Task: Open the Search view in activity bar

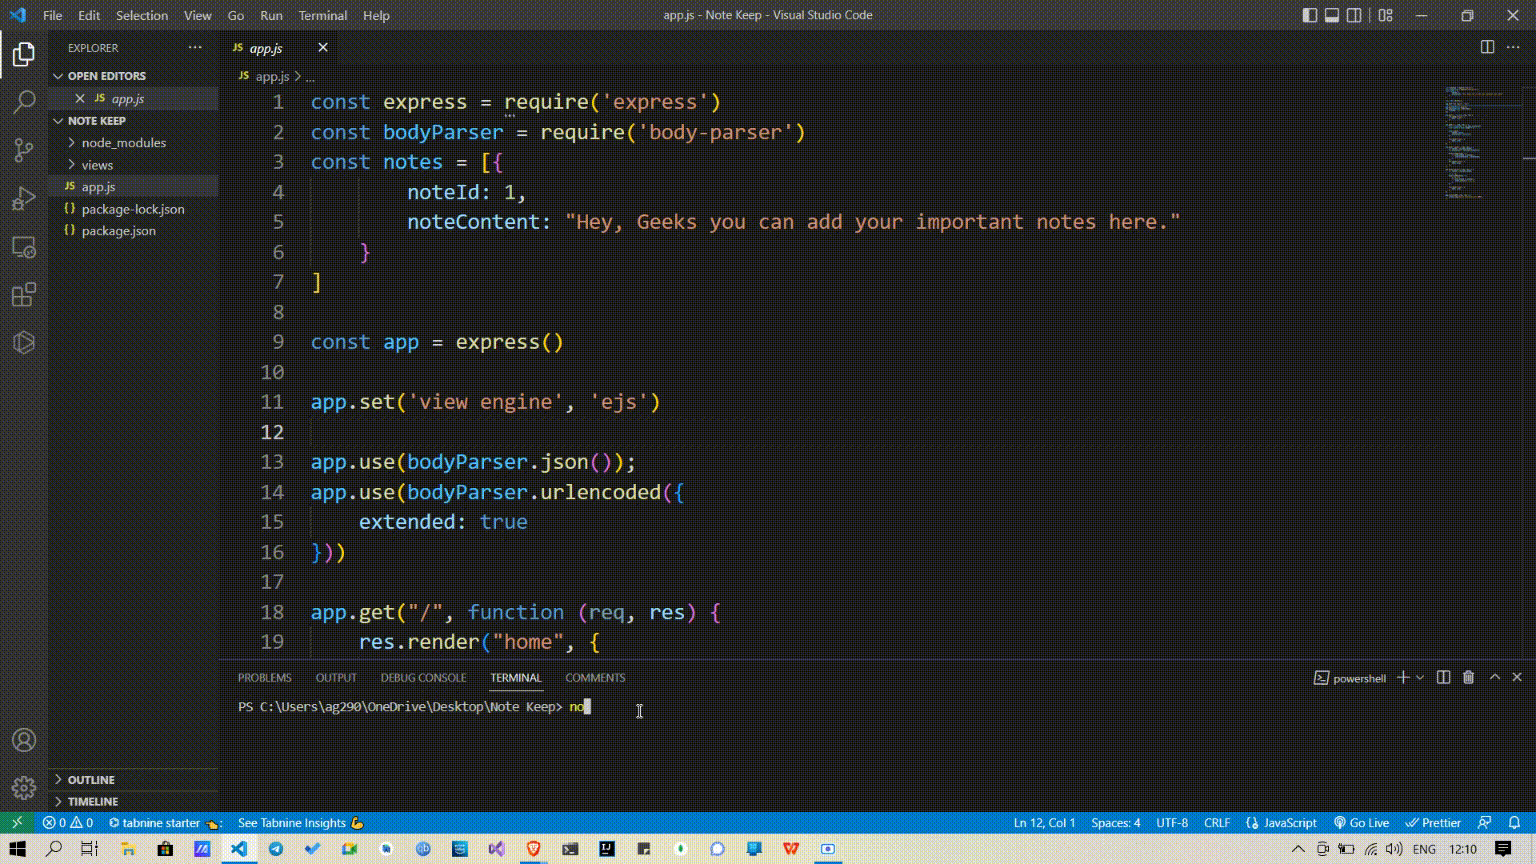Action: [x=24, y=102]
